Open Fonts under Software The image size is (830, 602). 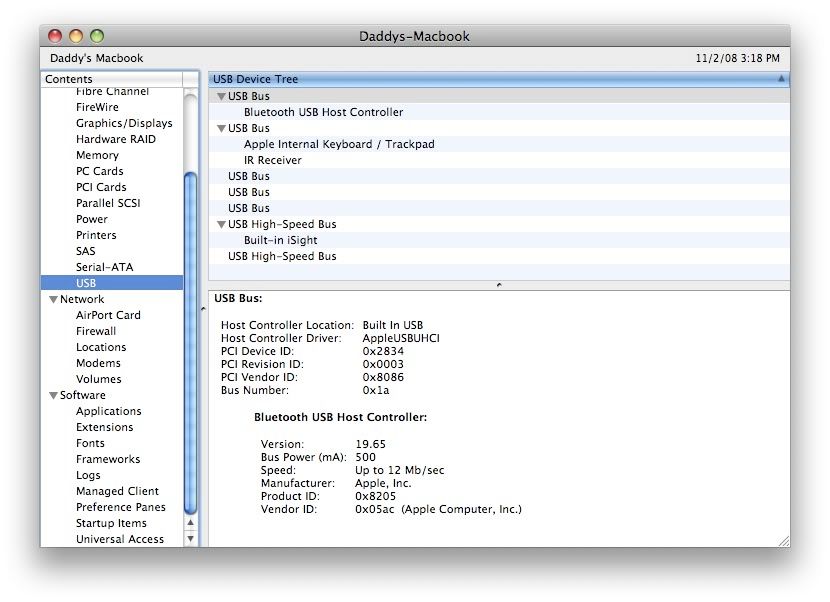click(90, 443)
